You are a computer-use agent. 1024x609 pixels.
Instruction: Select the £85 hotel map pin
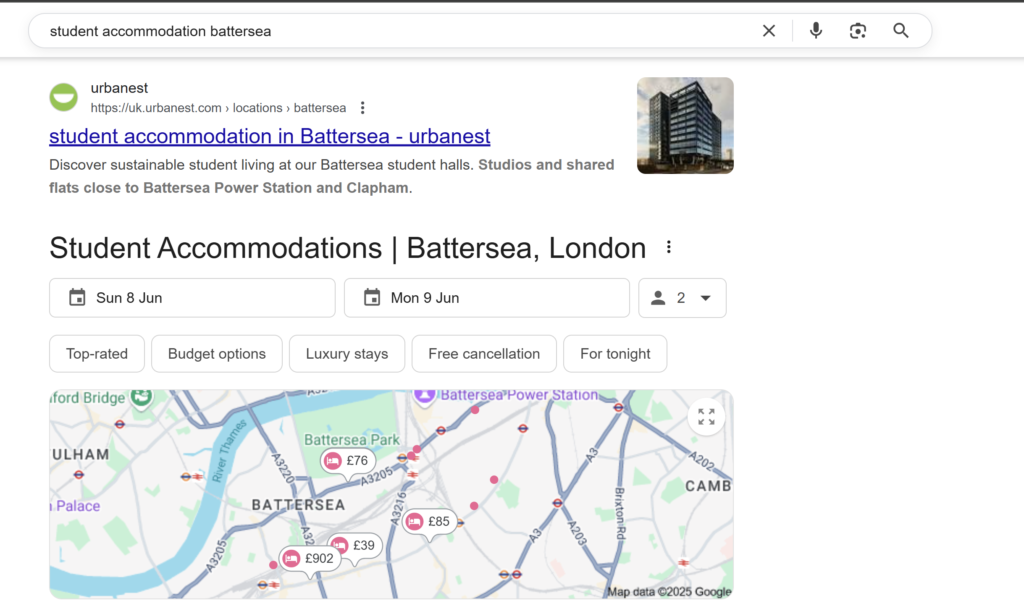(x=429, y=522)
